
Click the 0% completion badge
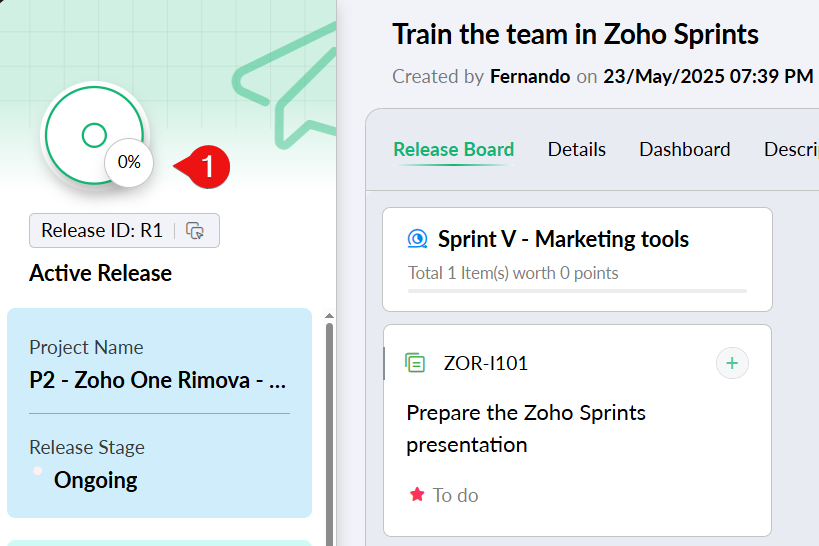pyautogui.click(x=129, y=161)
